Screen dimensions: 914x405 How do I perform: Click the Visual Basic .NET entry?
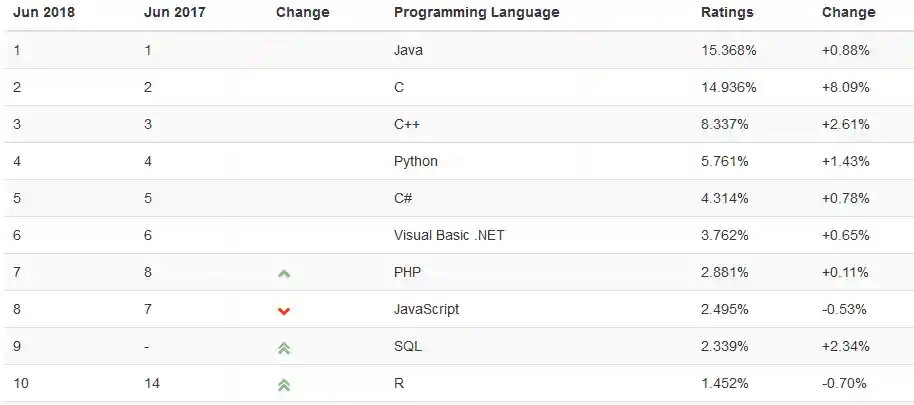[x=449, y=235]
